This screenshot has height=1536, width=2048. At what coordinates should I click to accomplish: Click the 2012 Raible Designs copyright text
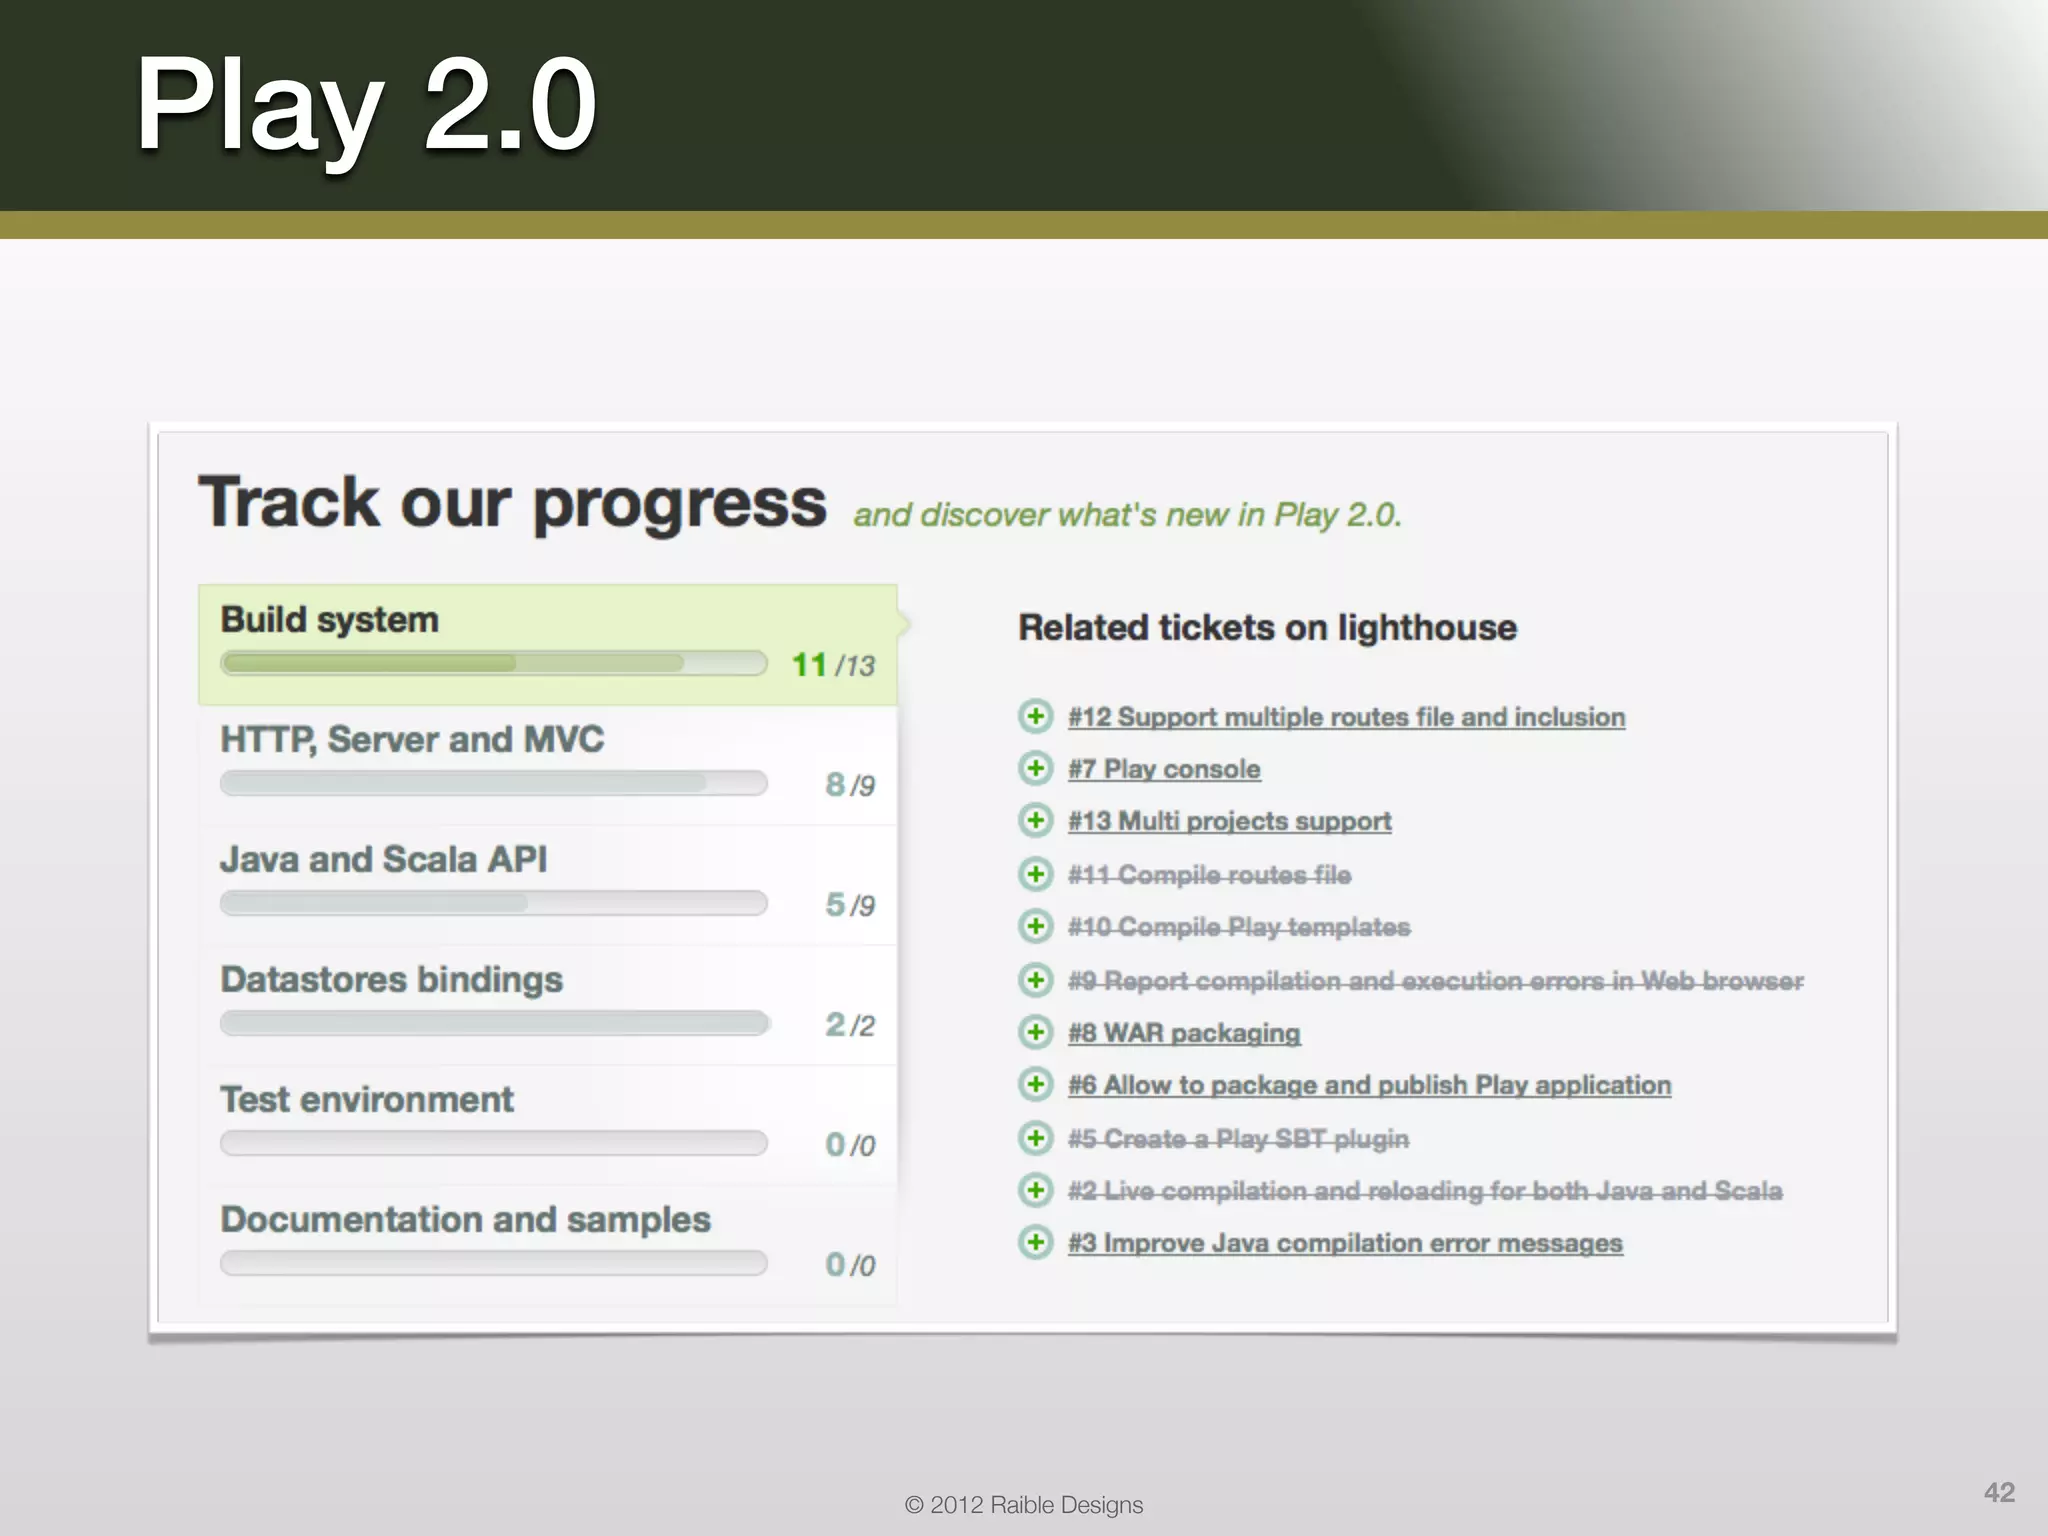pyautogui.click(x=1024, y=1505)
